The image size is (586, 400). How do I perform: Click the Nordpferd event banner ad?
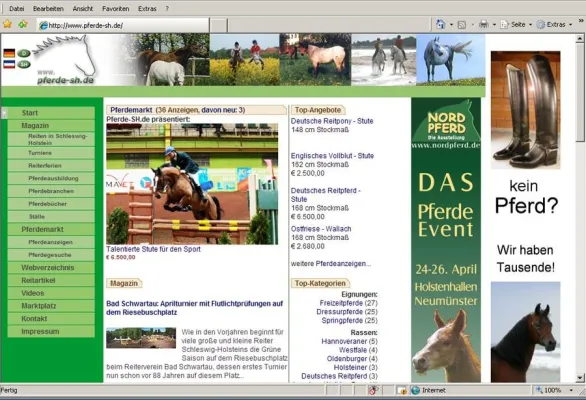pos(446,240)
